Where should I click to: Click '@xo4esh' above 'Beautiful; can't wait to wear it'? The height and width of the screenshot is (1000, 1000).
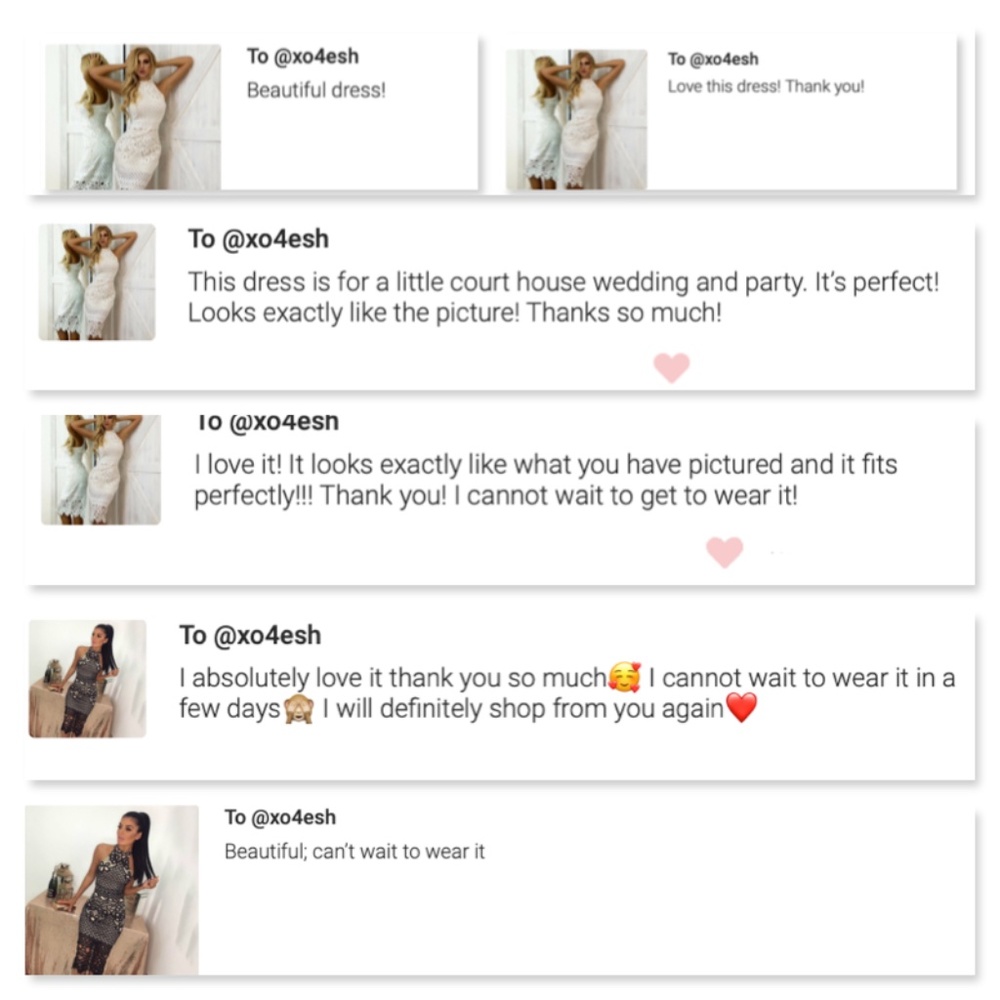[x=294, y=818]
